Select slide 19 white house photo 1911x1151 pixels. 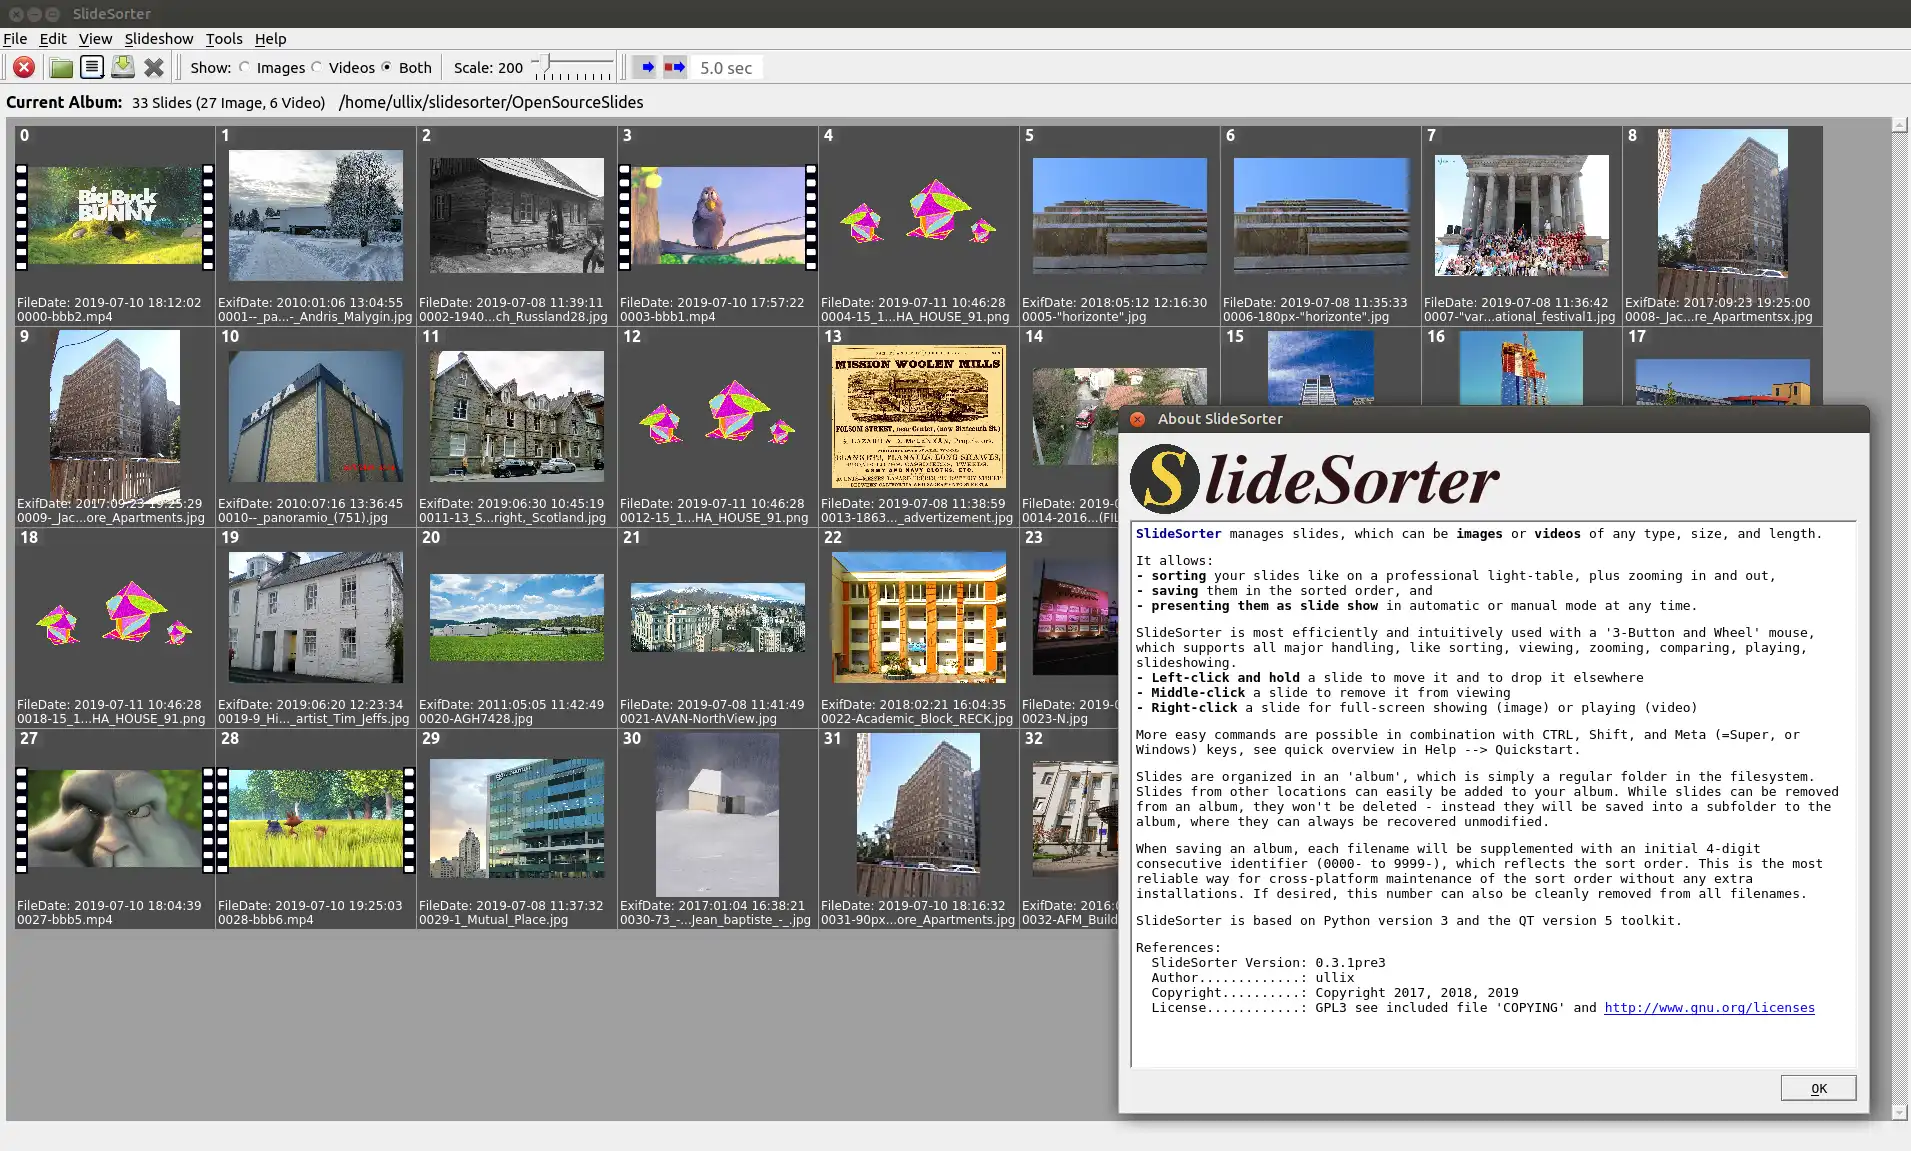click(x=316, y=618)
